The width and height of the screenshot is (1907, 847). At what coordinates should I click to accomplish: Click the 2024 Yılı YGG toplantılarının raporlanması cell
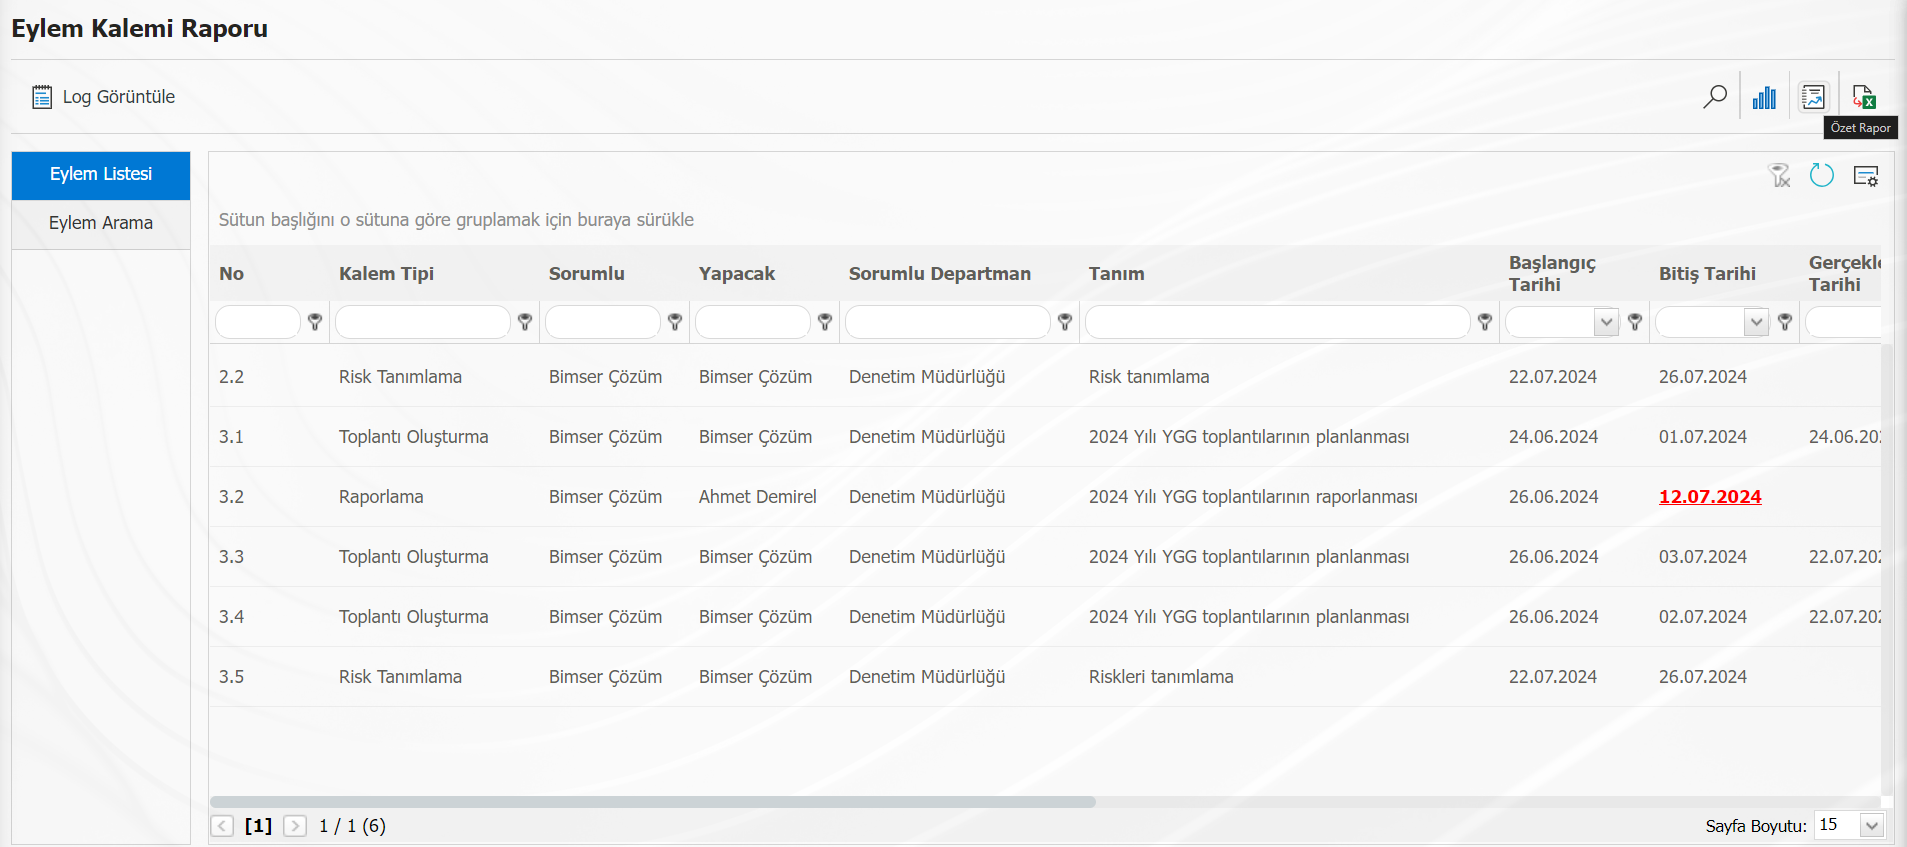(1253, 497)
